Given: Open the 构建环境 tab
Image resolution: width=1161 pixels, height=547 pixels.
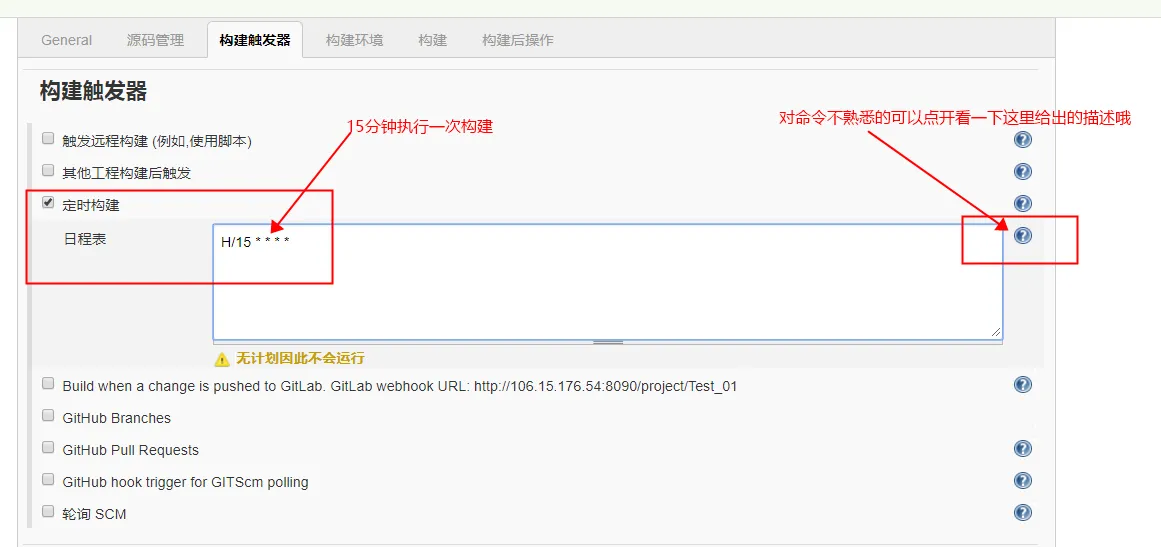Looking at the screenshot, I should point(355,40).
